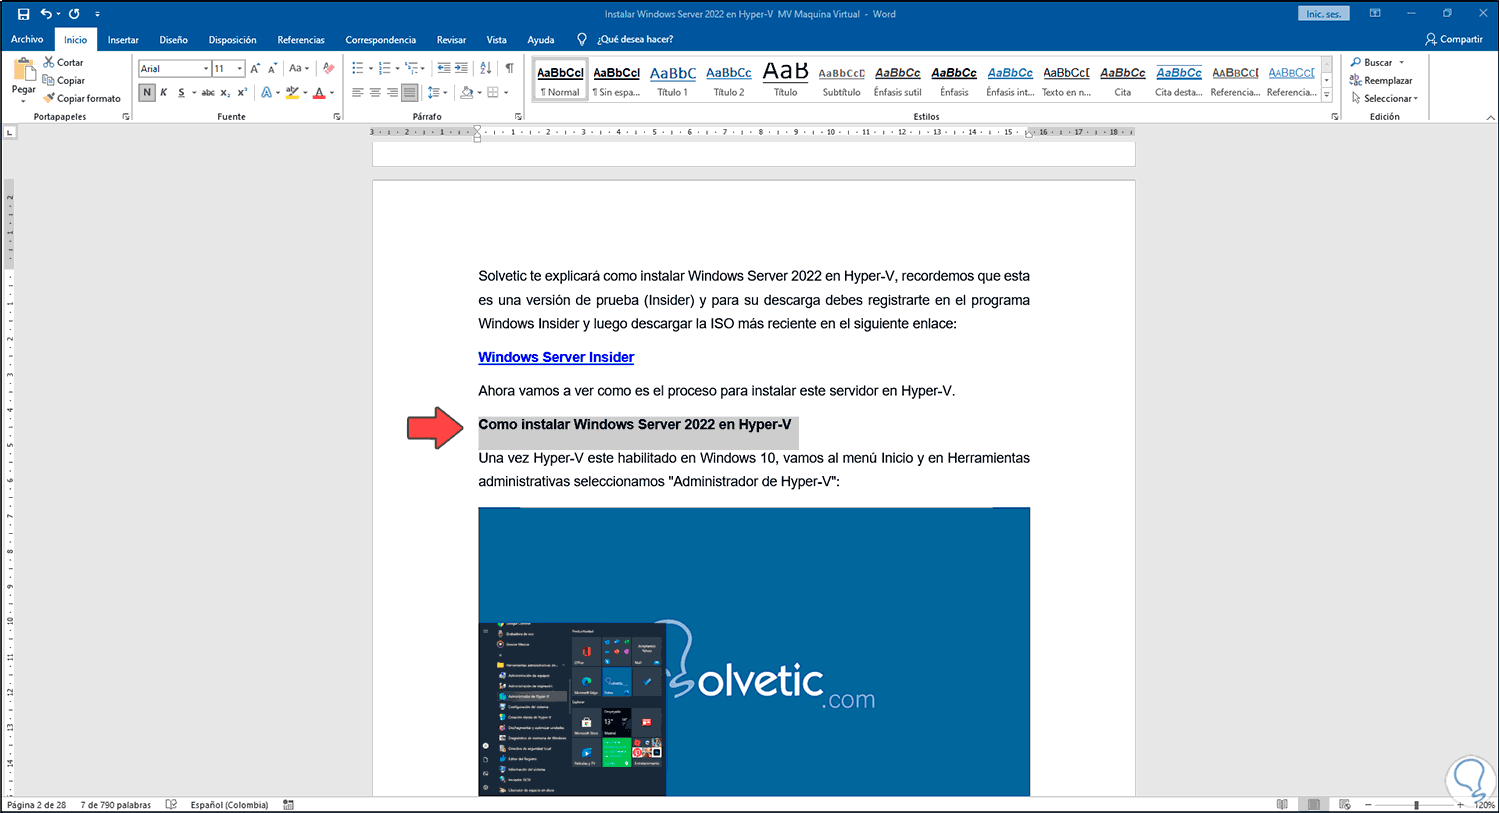
Task: Toggle show paragraph marks (¶)
Action: tap(510, 68)
